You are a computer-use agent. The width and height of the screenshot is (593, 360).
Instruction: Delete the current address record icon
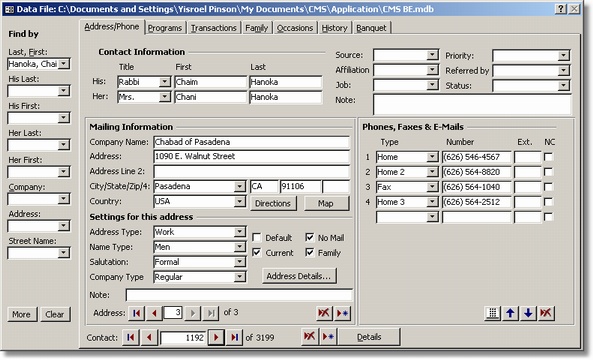tap(324, 313)
